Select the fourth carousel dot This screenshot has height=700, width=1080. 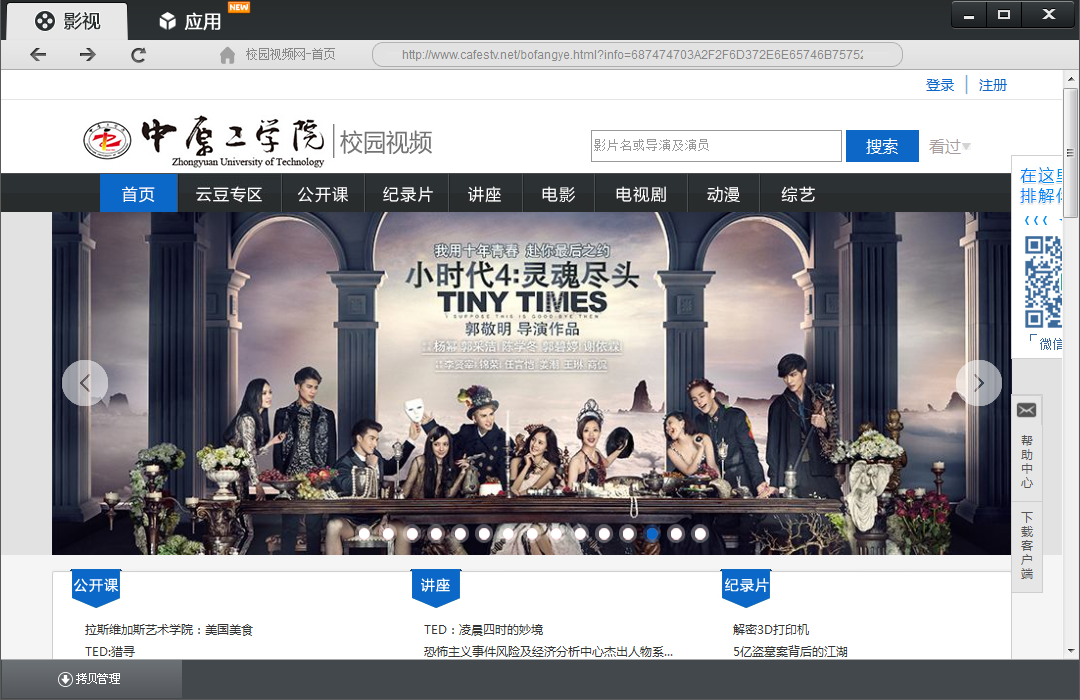tap(436, 533)
